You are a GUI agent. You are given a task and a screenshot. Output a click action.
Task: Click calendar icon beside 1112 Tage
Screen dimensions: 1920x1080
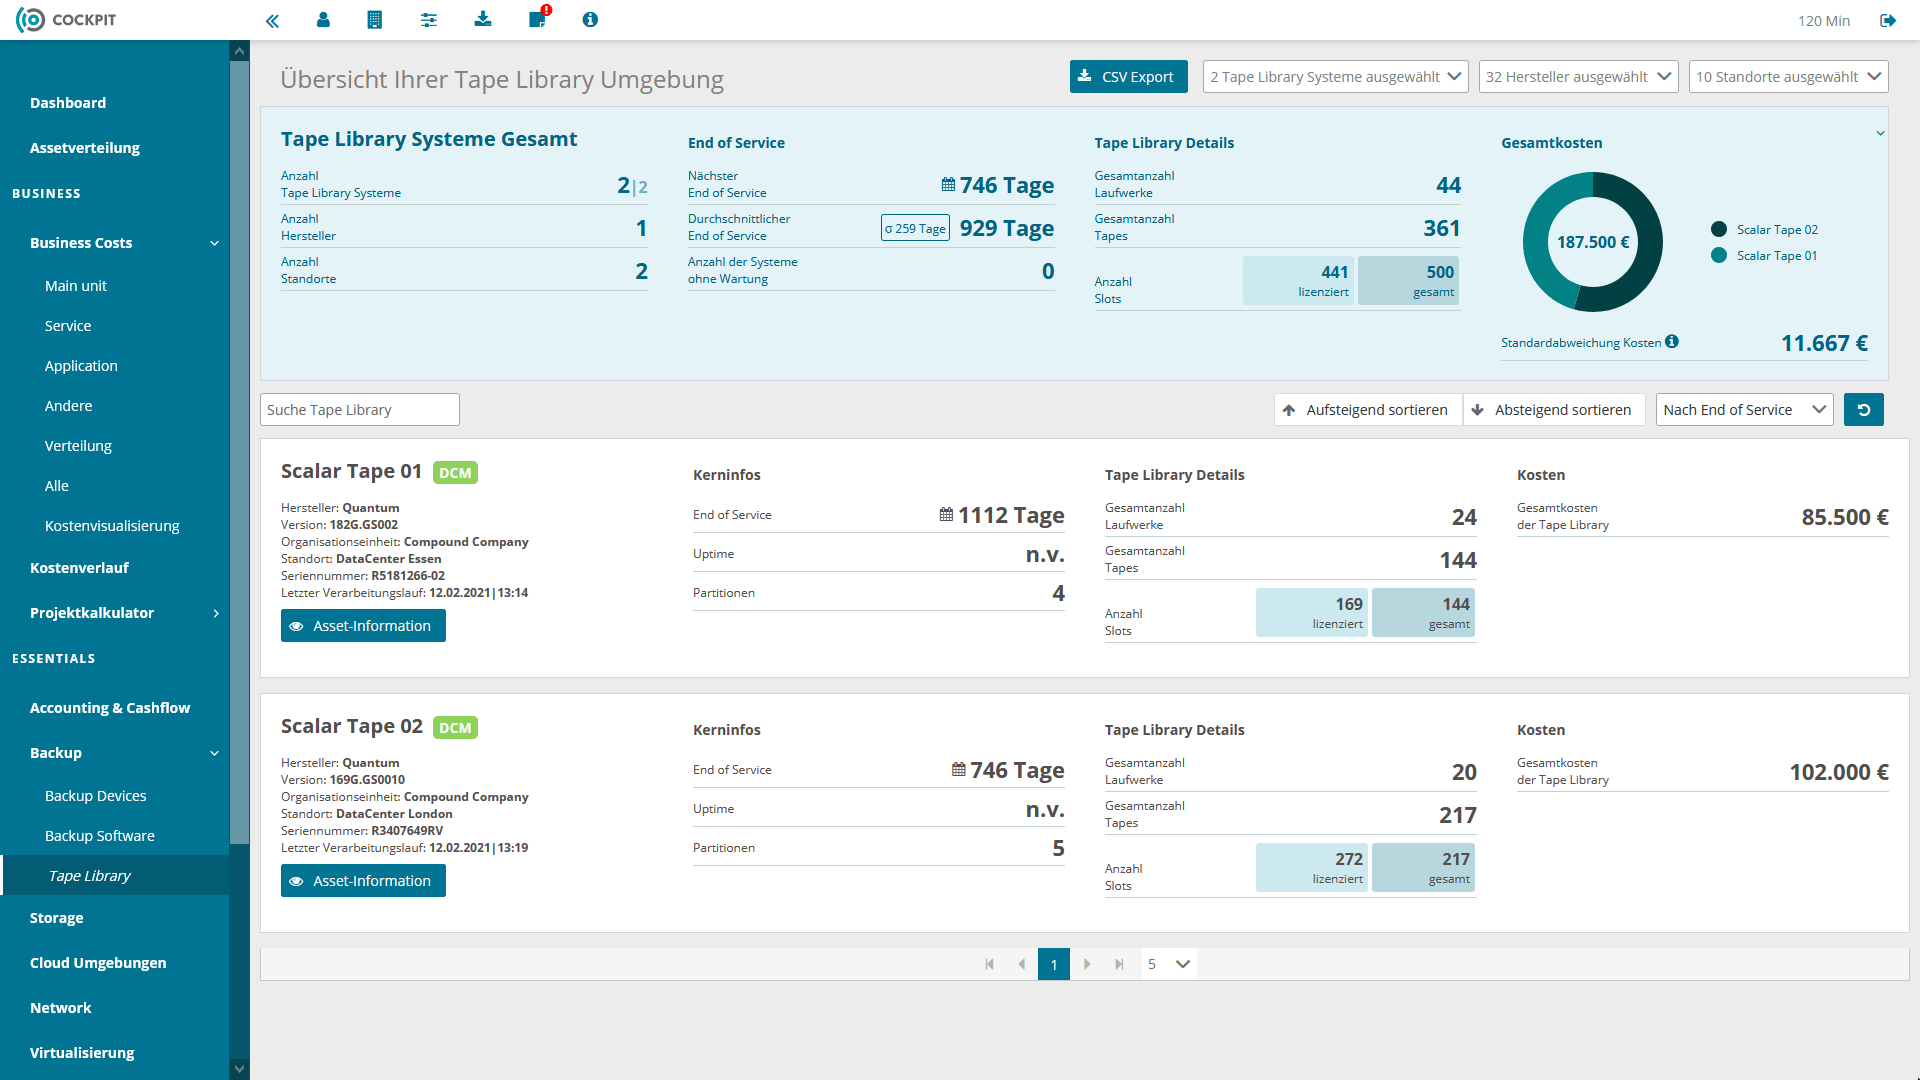point(946,515)
